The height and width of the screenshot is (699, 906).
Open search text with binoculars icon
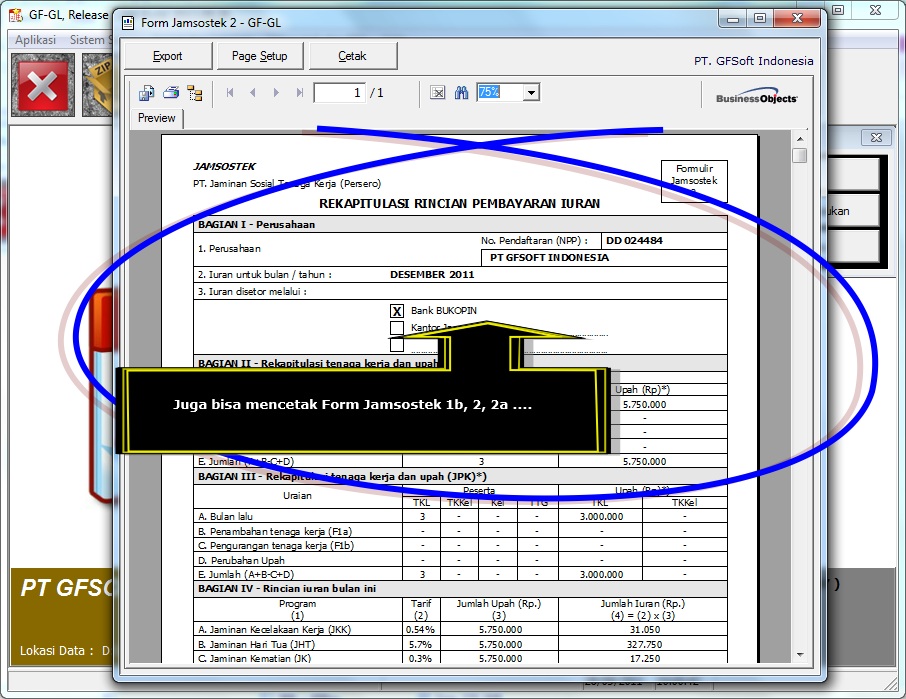pyautogui.click(x=461, y=92)
